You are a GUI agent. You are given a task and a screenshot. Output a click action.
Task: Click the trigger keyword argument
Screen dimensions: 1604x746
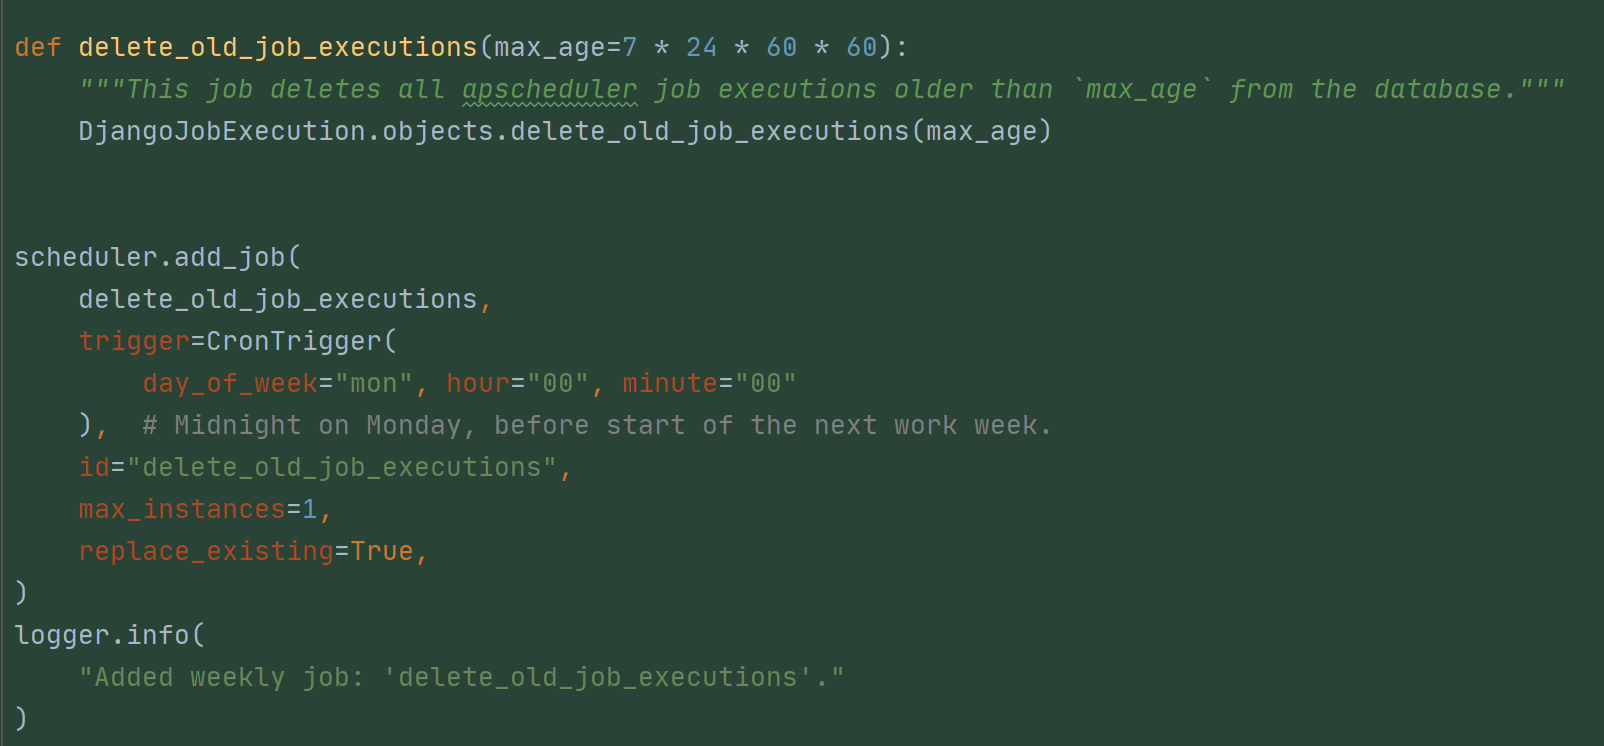point(134,341)
